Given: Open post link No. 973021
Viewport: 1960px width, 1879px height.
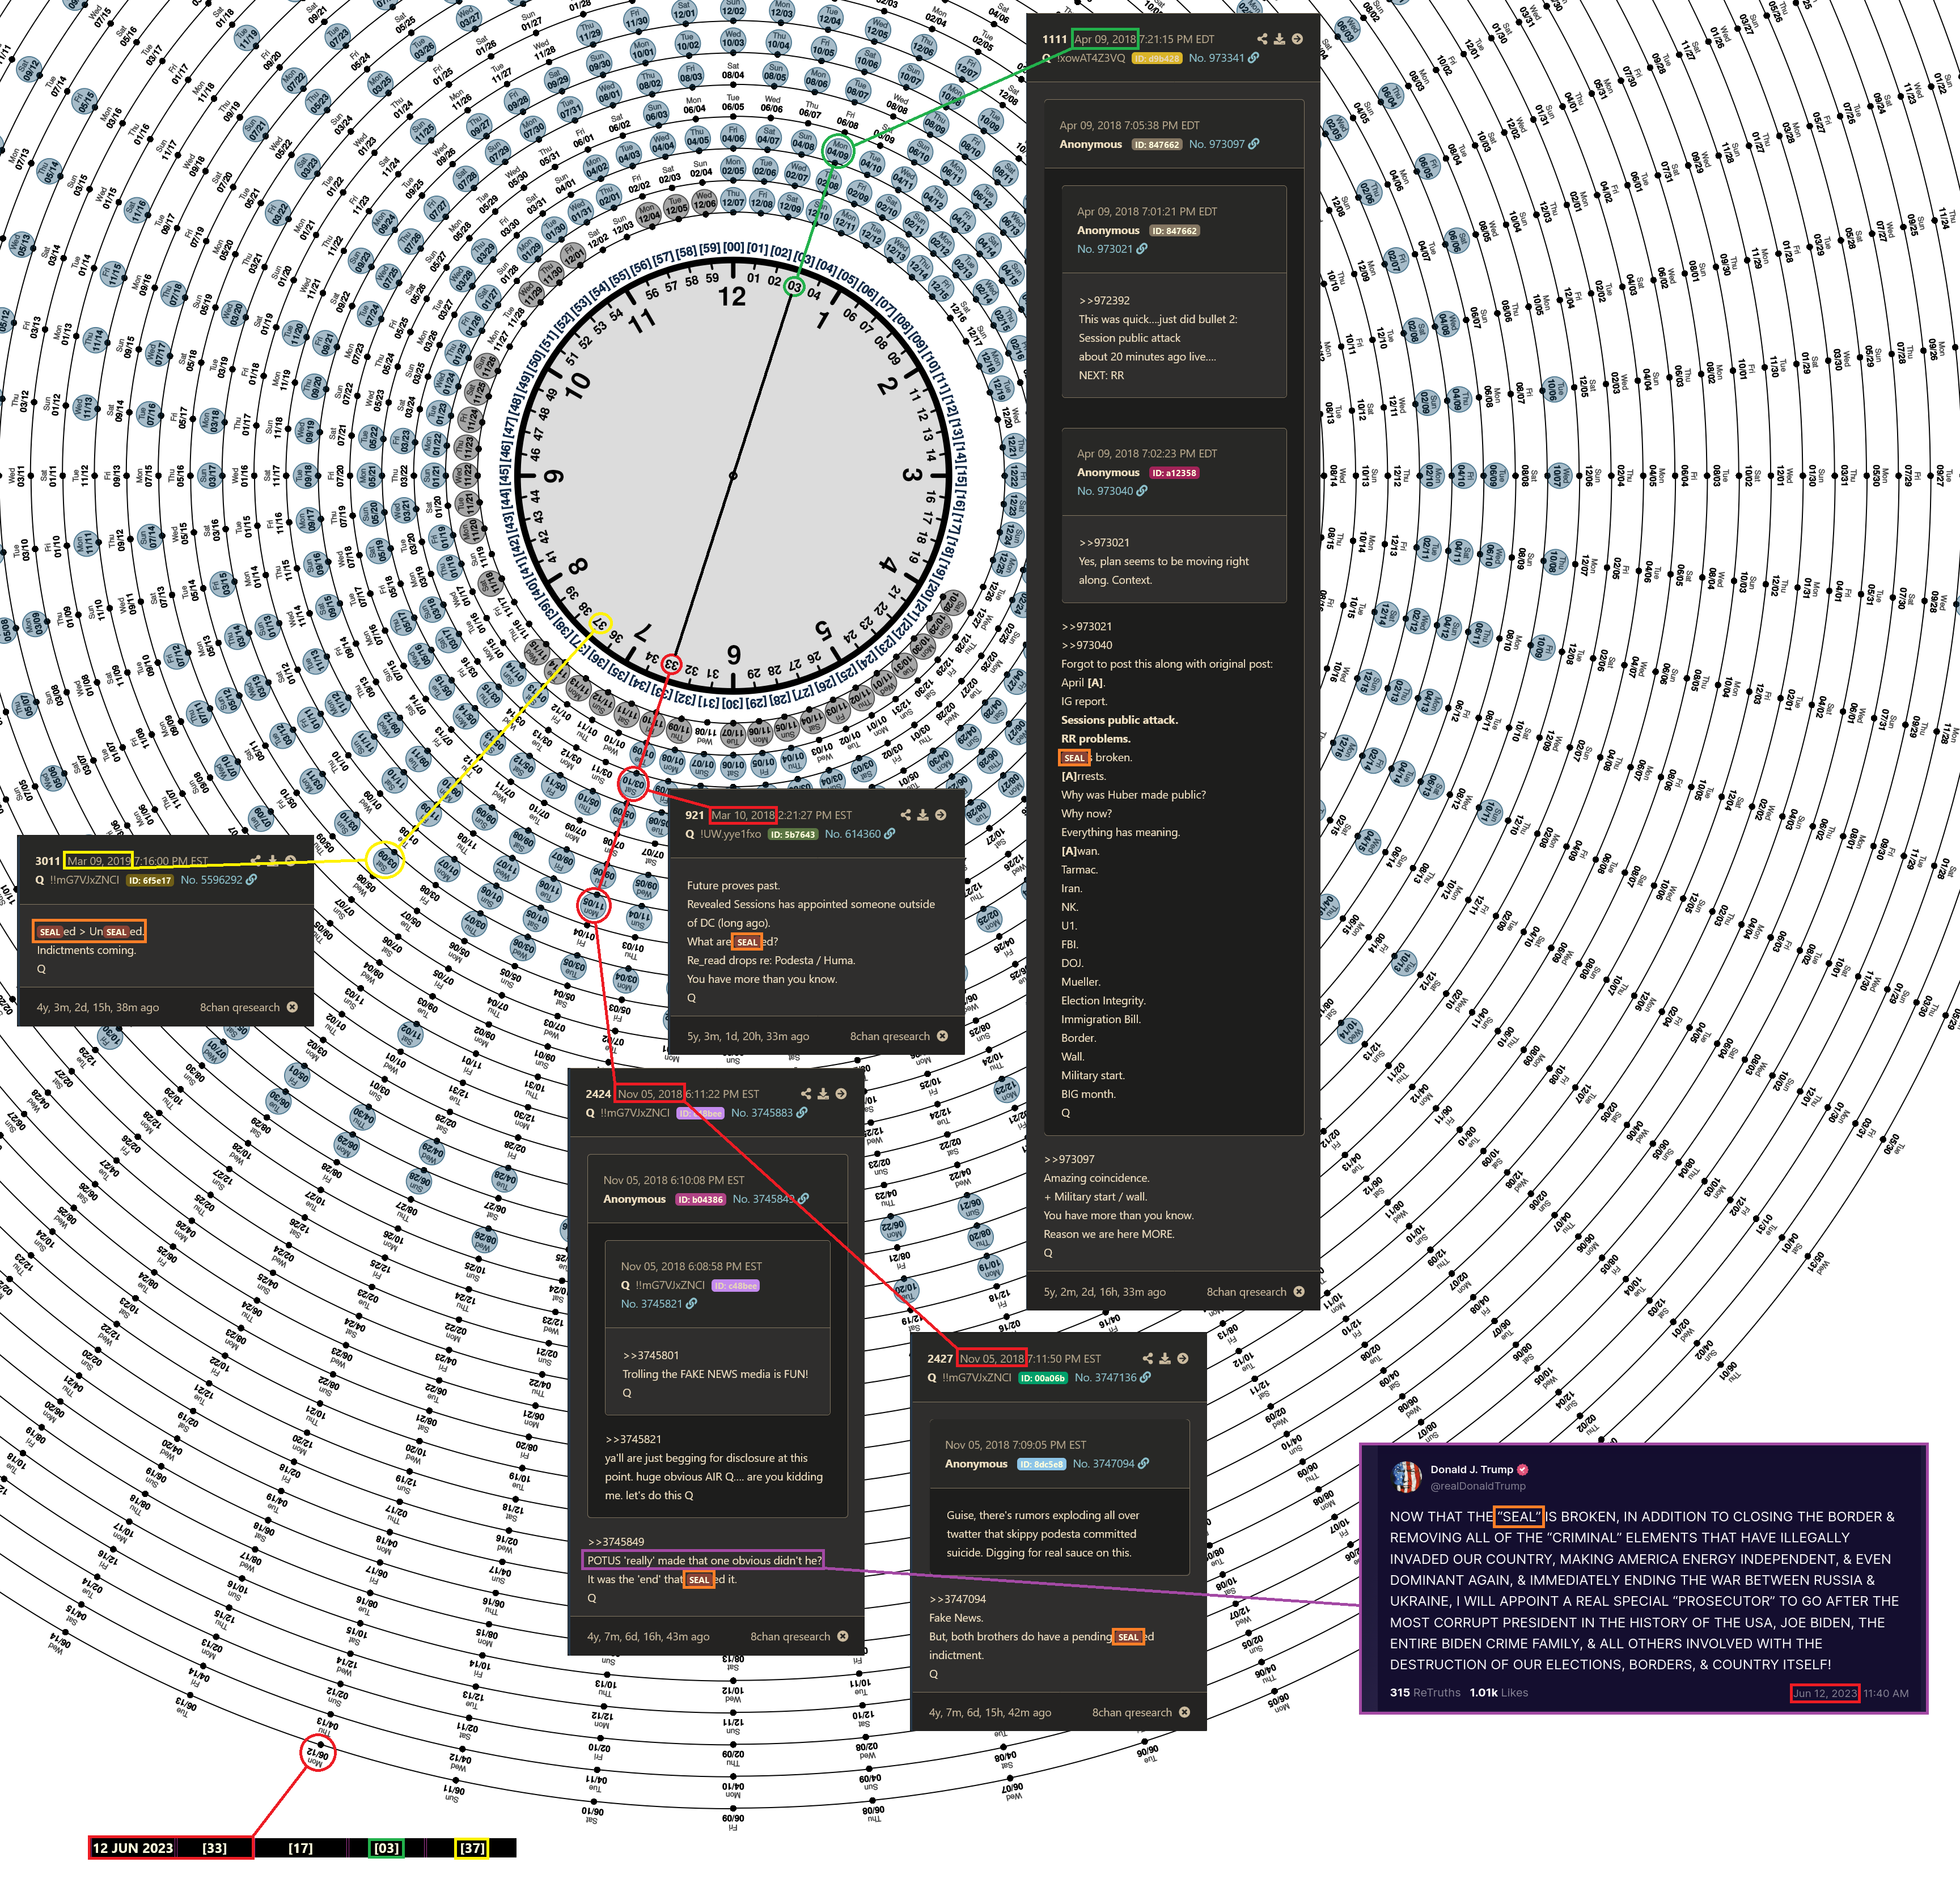Looking at the screenshot, I should point(1105,249).
